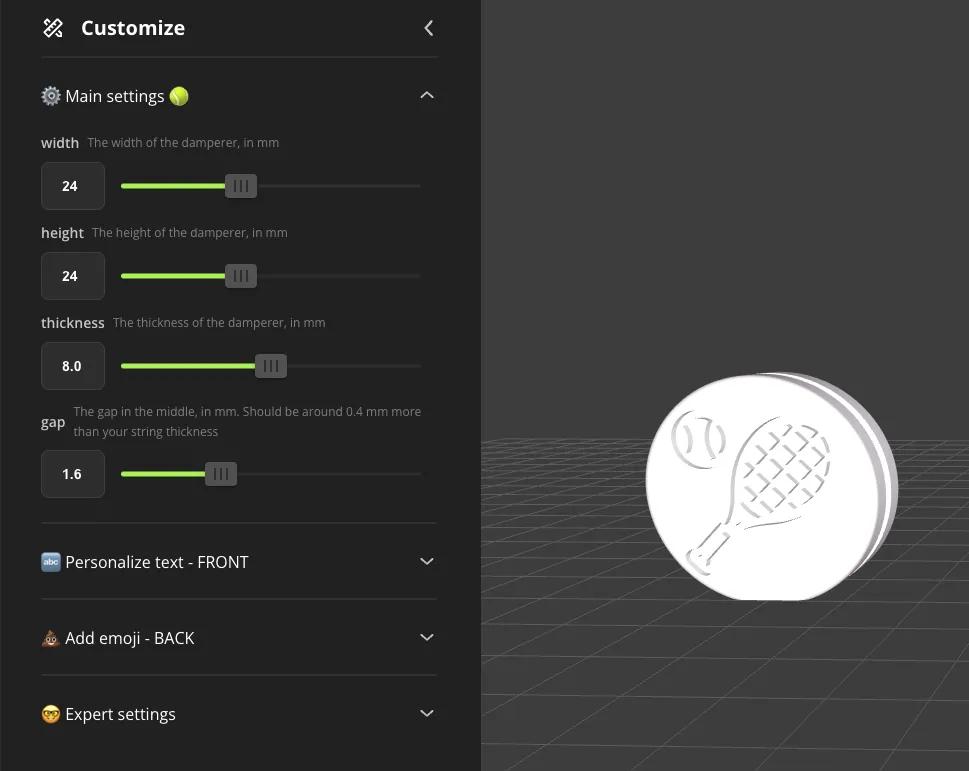Collapse the Main settings section chevron
This screenshot has height=771, width=969.
426,95
